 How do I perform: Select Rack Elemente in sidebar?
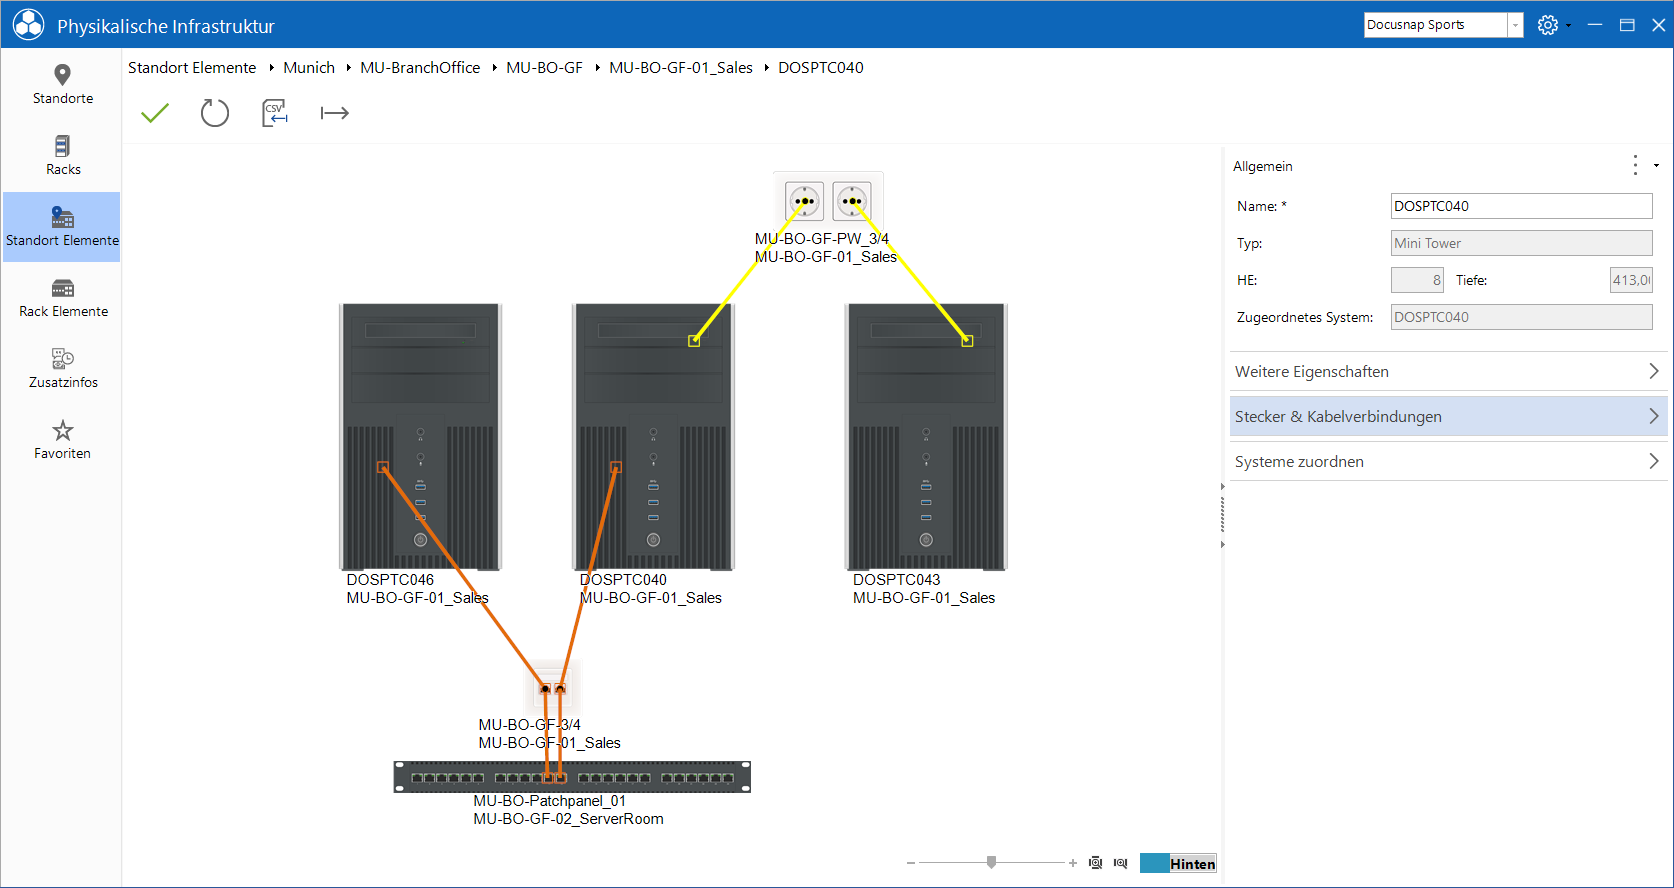(62, 298)
